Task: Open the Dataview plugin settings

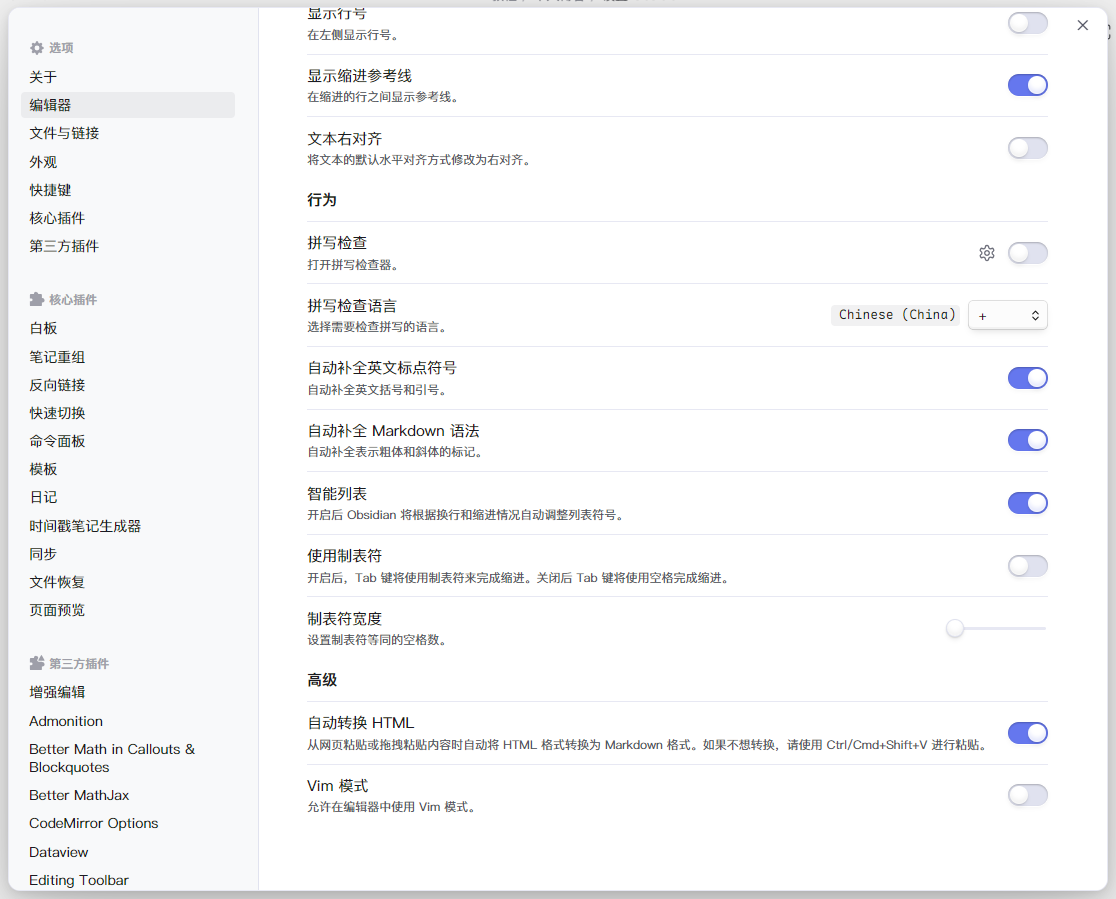Action: (58, 852)
